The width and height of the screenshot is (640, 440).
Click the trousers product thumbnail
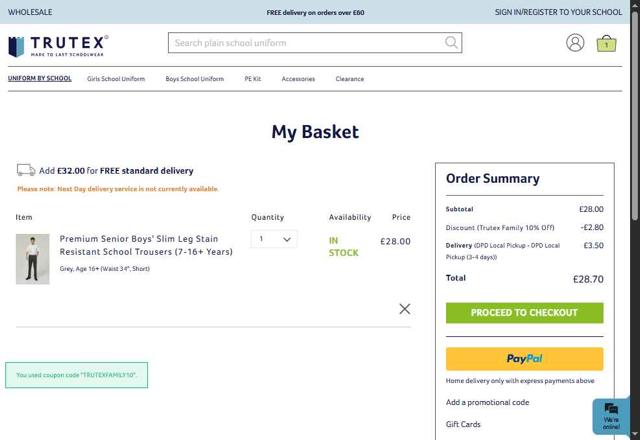[33, 259]
